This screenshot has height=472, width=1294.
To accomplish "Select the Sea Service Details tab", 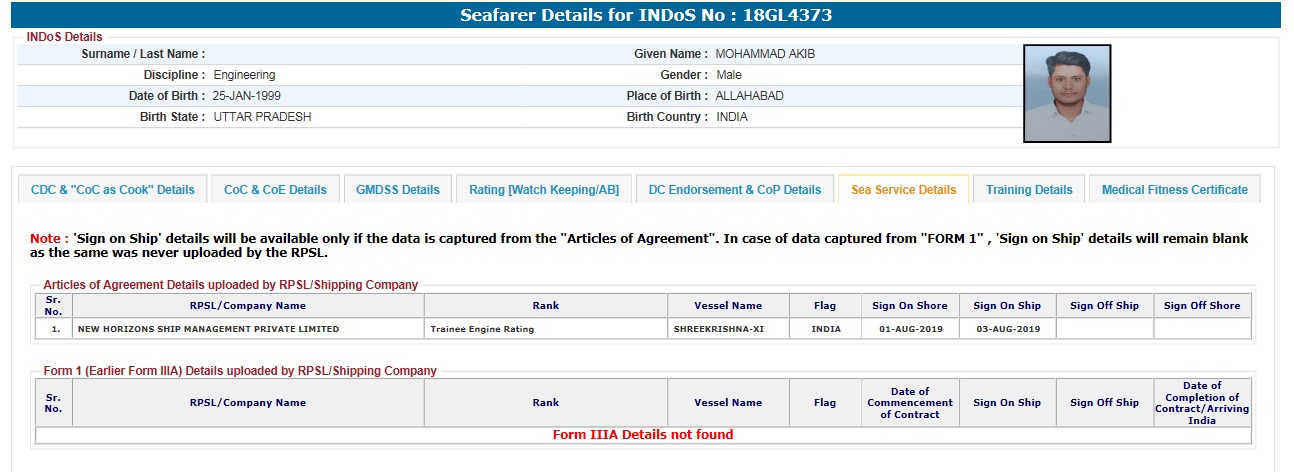I will coord(903,190).
